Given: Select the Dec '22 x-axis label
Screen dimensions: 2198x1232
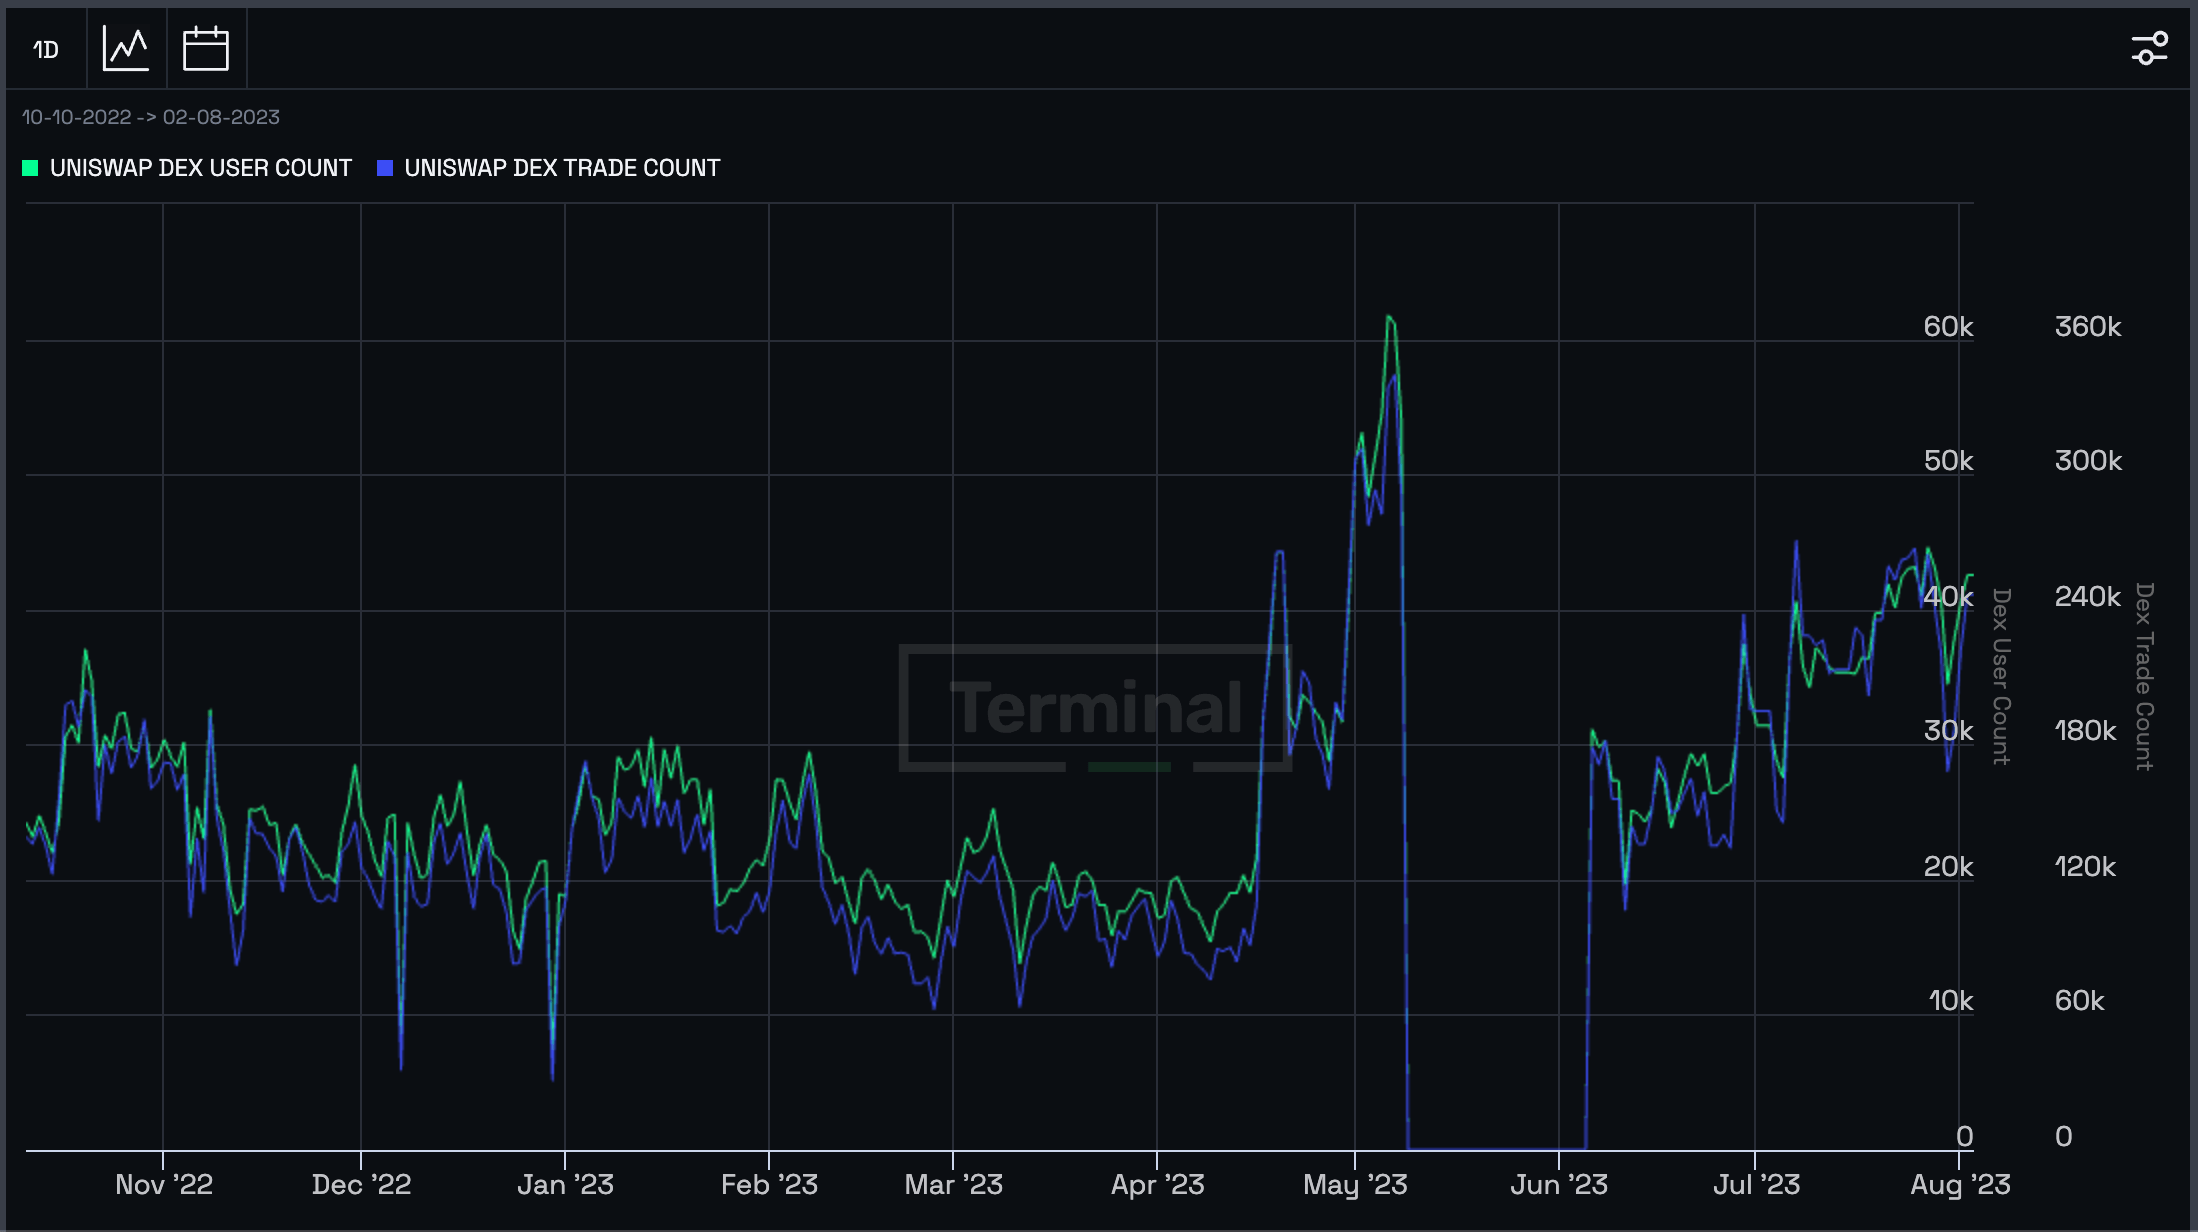Looking at the screenshot, I should tap(362, 1185).
